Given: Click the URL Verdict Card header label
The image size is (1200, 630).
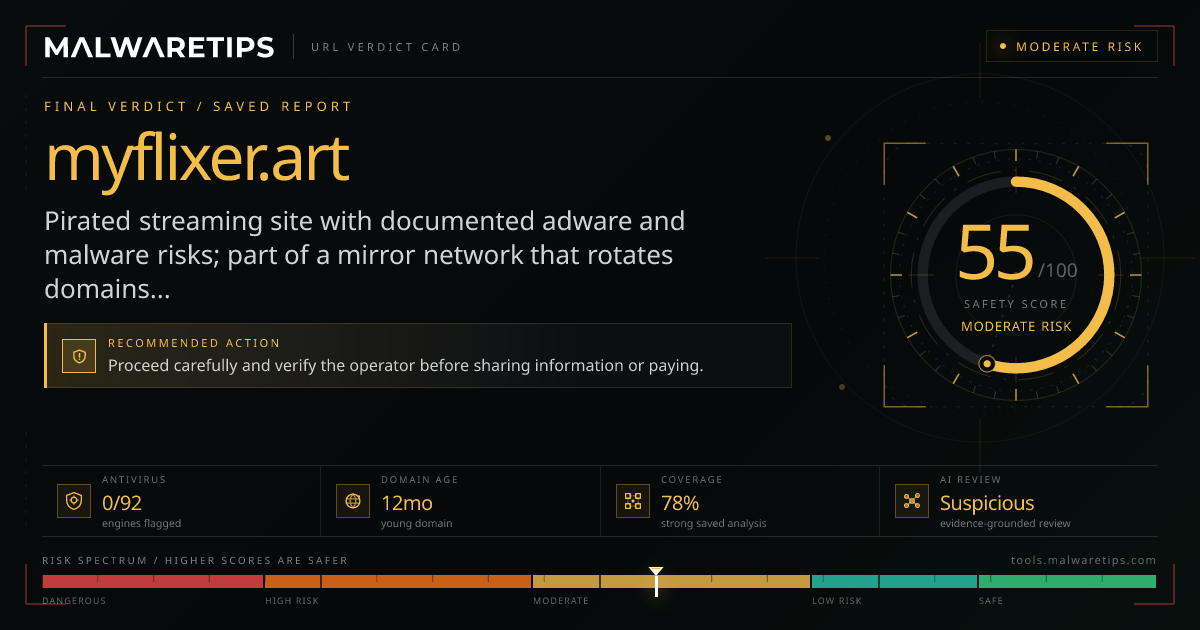Looking at the screenshot, I should point(386,47).
